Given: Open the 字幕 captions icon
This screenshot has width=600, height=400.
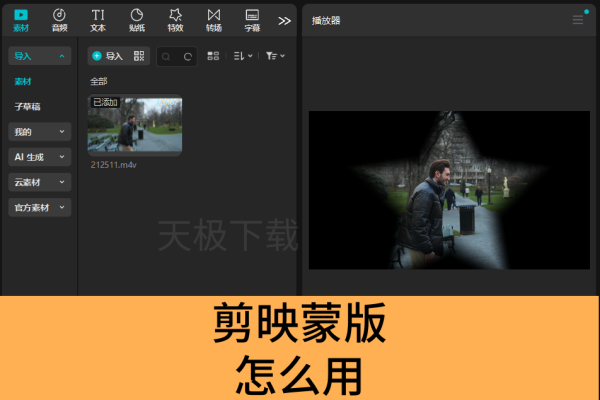Looking at the screenshot, I should [x=252, y=21].
